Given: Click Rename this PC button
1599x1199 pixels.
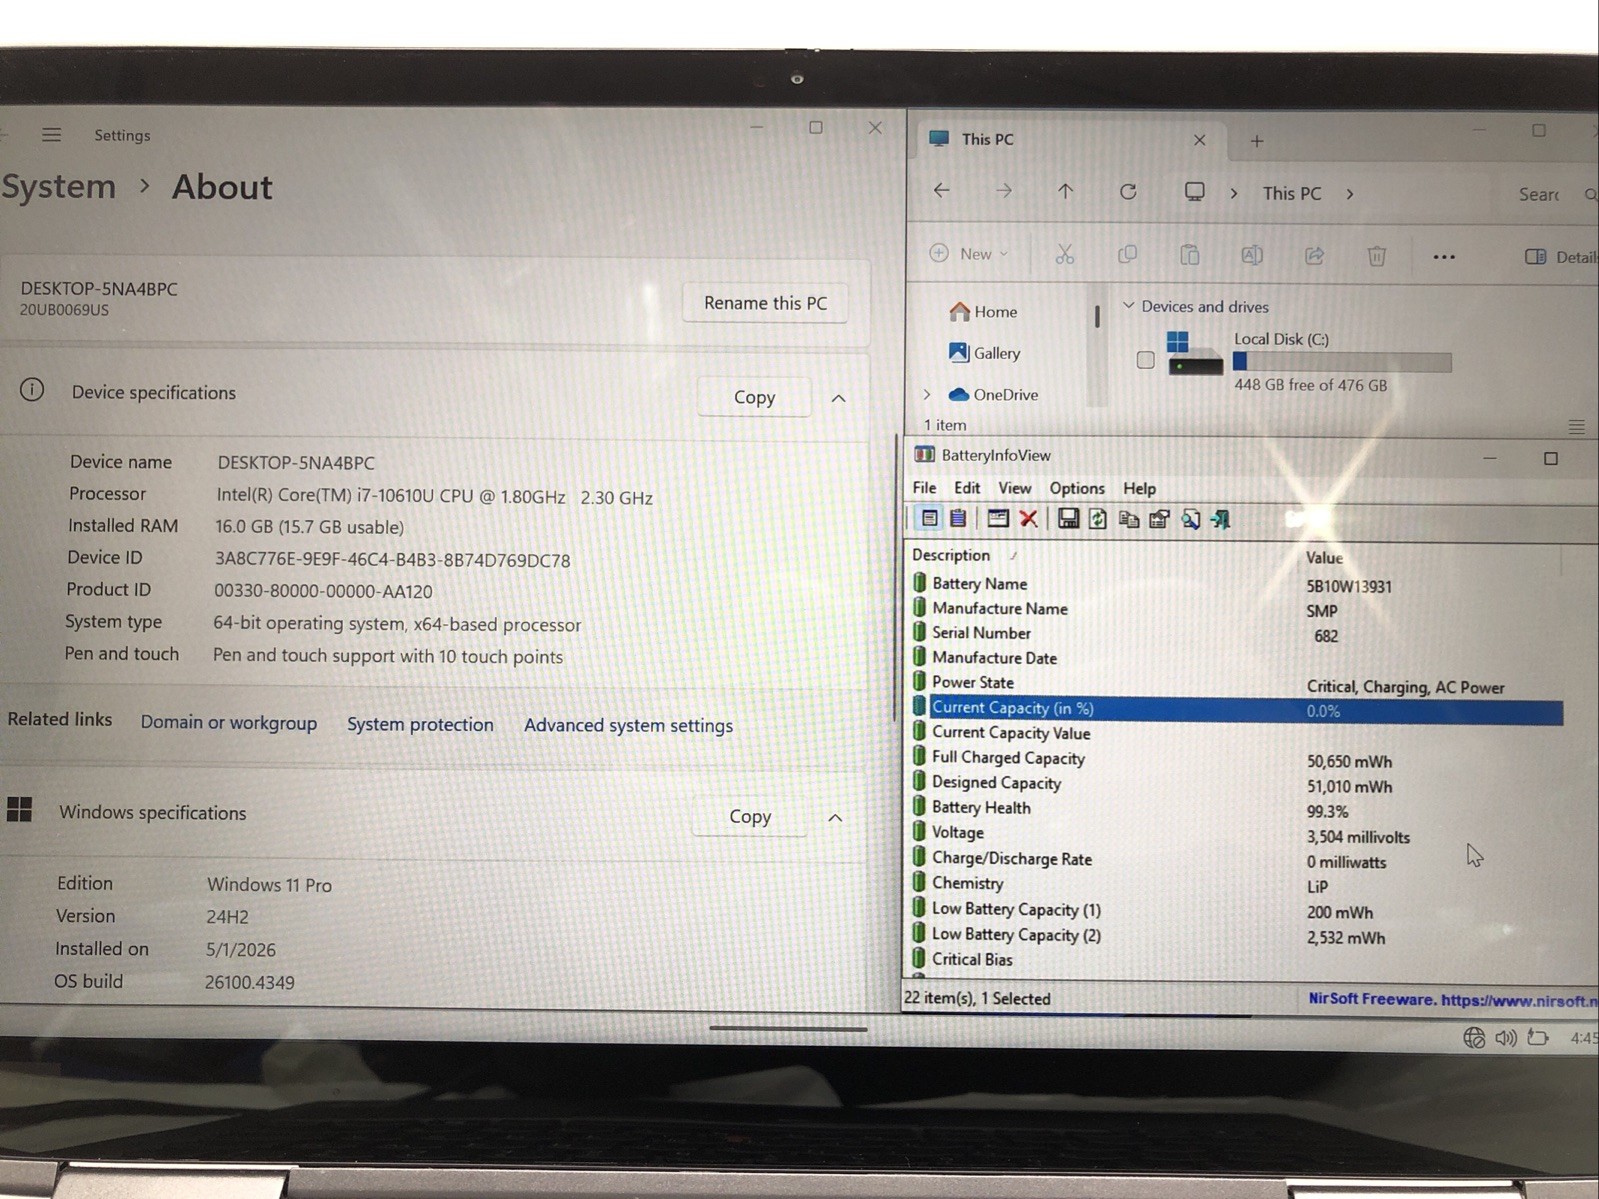Looking at the screenshot, I should click(765, 303).
